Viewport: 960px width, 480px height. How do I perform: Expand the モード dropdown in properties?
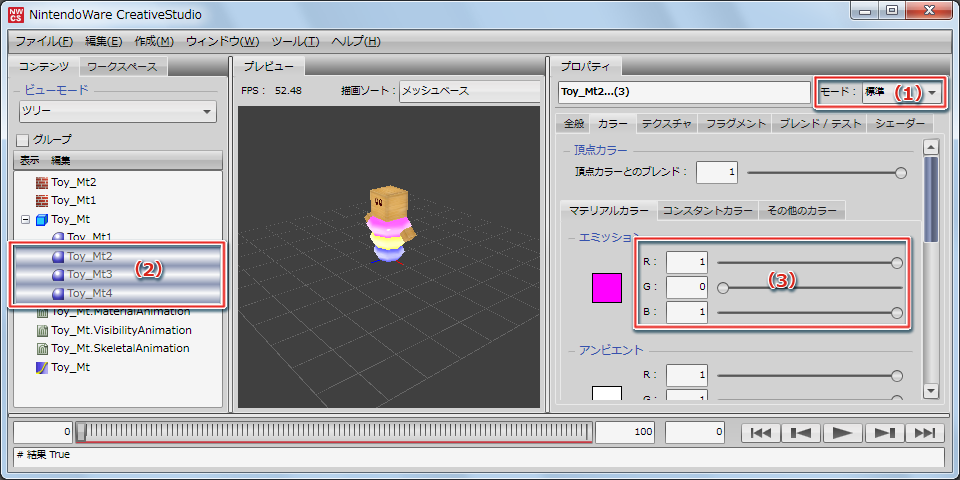point(932,92)
